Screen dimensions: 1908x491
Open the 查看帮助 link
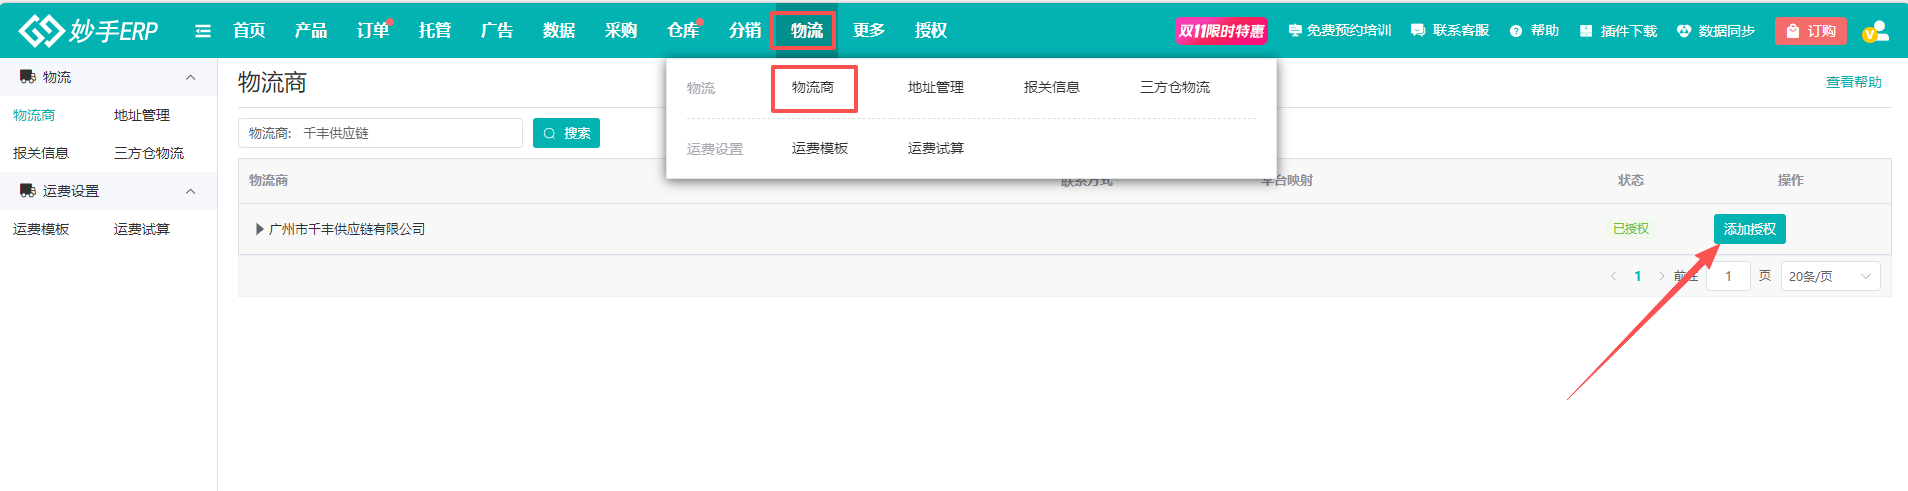pyautogui.click(x=1854, y=82)
